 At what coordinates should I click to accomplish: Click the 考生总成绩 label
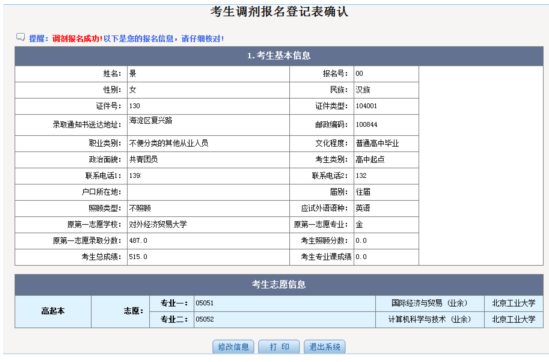(102, 257)
